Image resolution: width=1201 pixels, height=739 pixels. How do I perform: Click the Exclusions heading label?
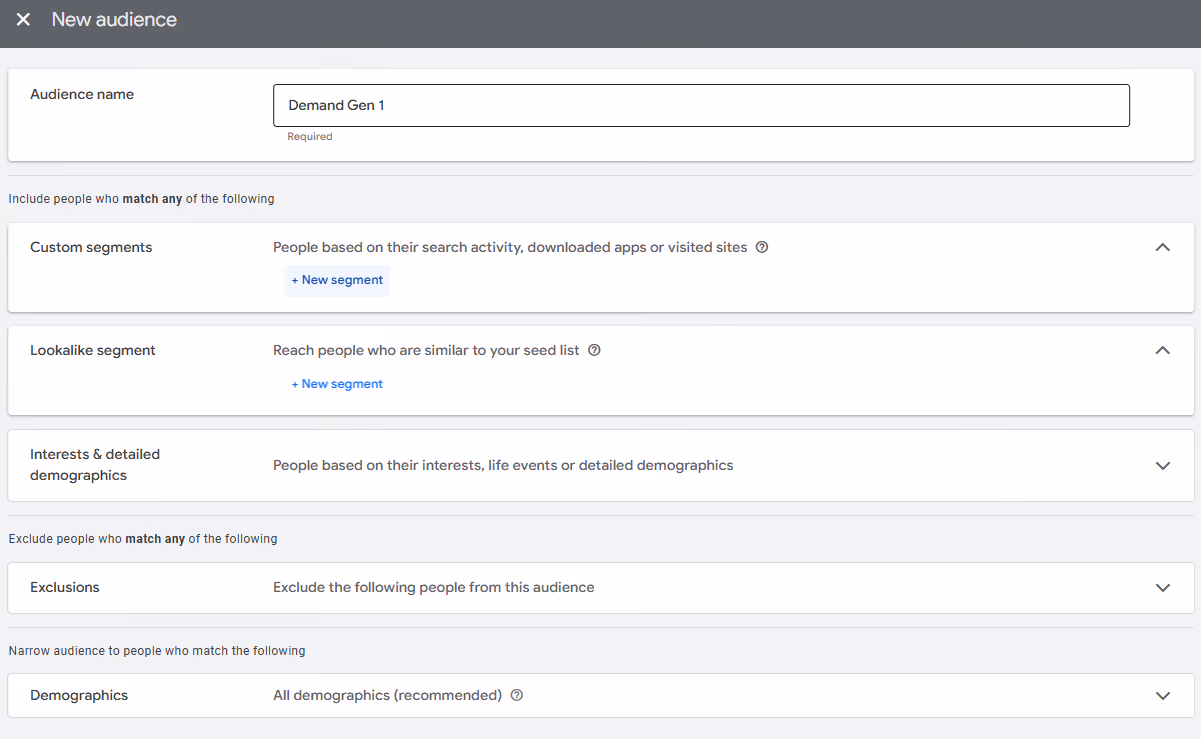click(x=65, y=587)
